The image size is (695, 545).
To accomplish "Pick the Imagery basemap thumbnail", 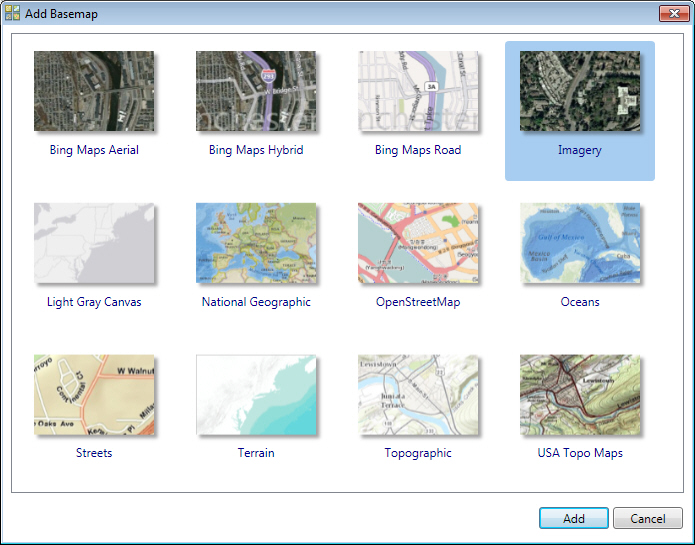I will pyautogui.click(x=580, y=91).
